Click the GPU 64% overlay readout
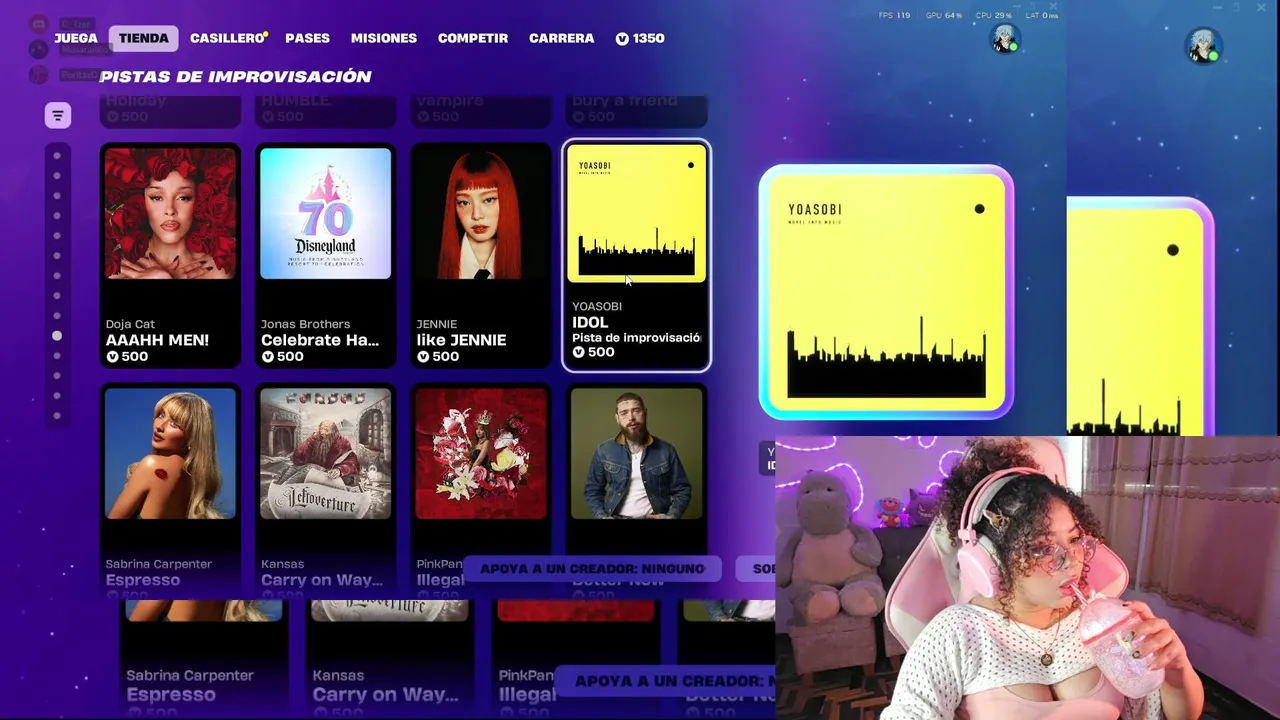 (x=943, y=15)
